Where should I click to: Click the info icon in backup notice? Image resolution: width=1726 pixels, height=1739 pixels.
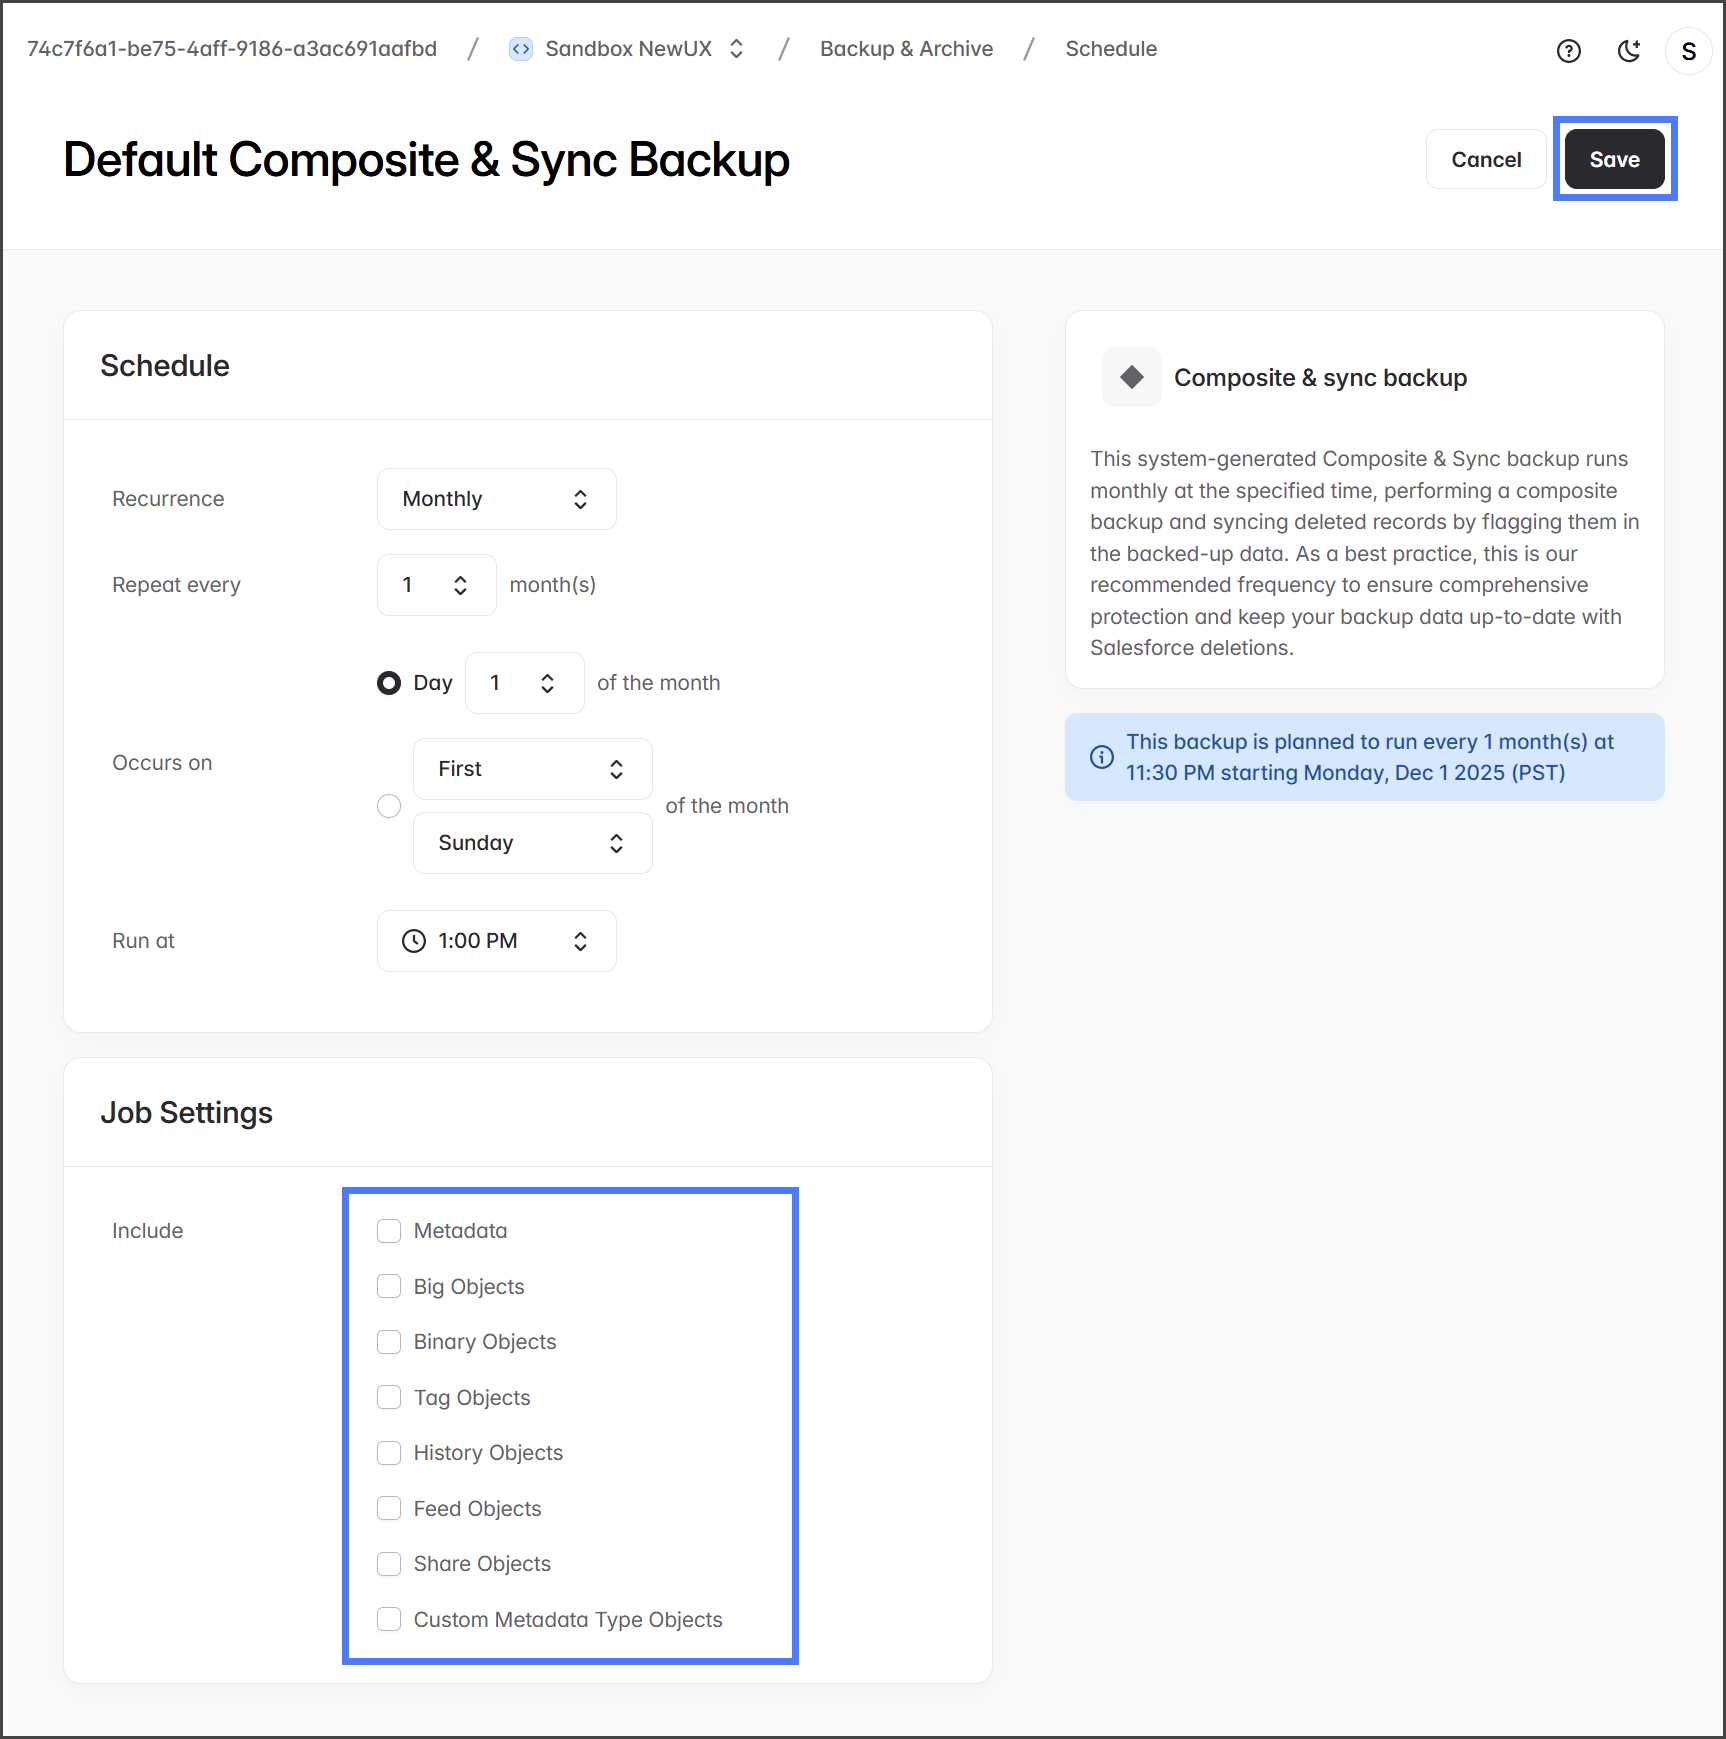(1101, 757)
